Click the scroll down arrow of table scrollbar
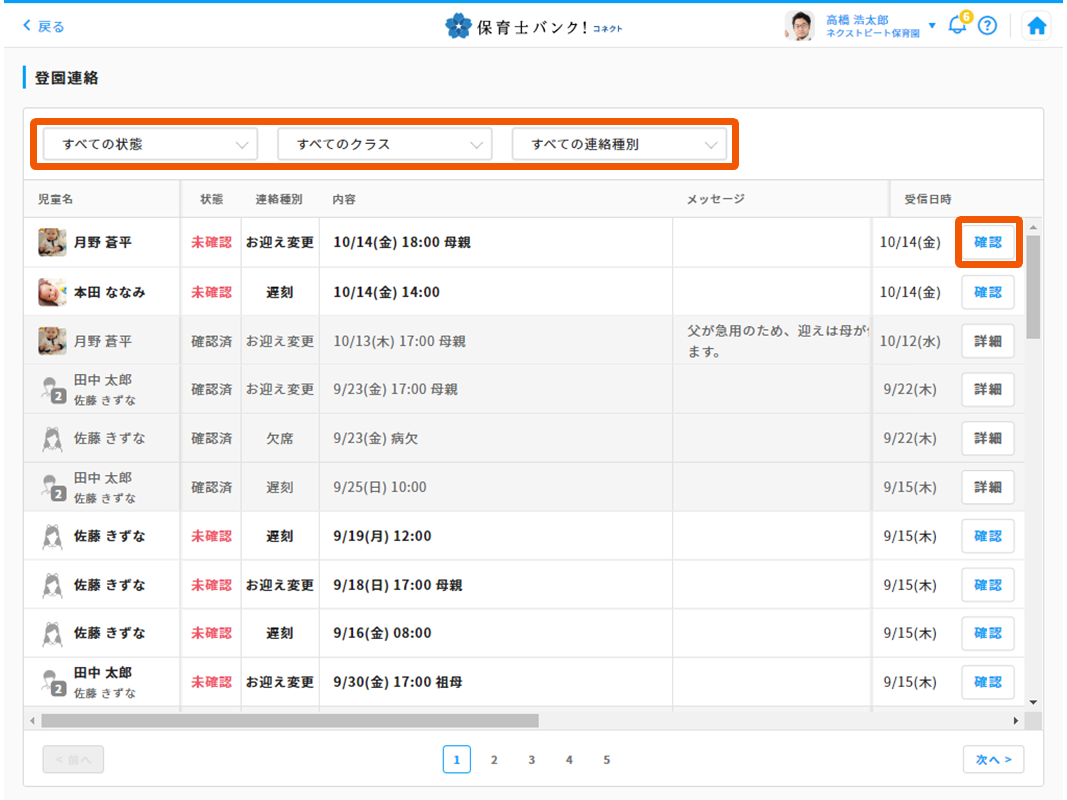 (x=1033, y=703)
